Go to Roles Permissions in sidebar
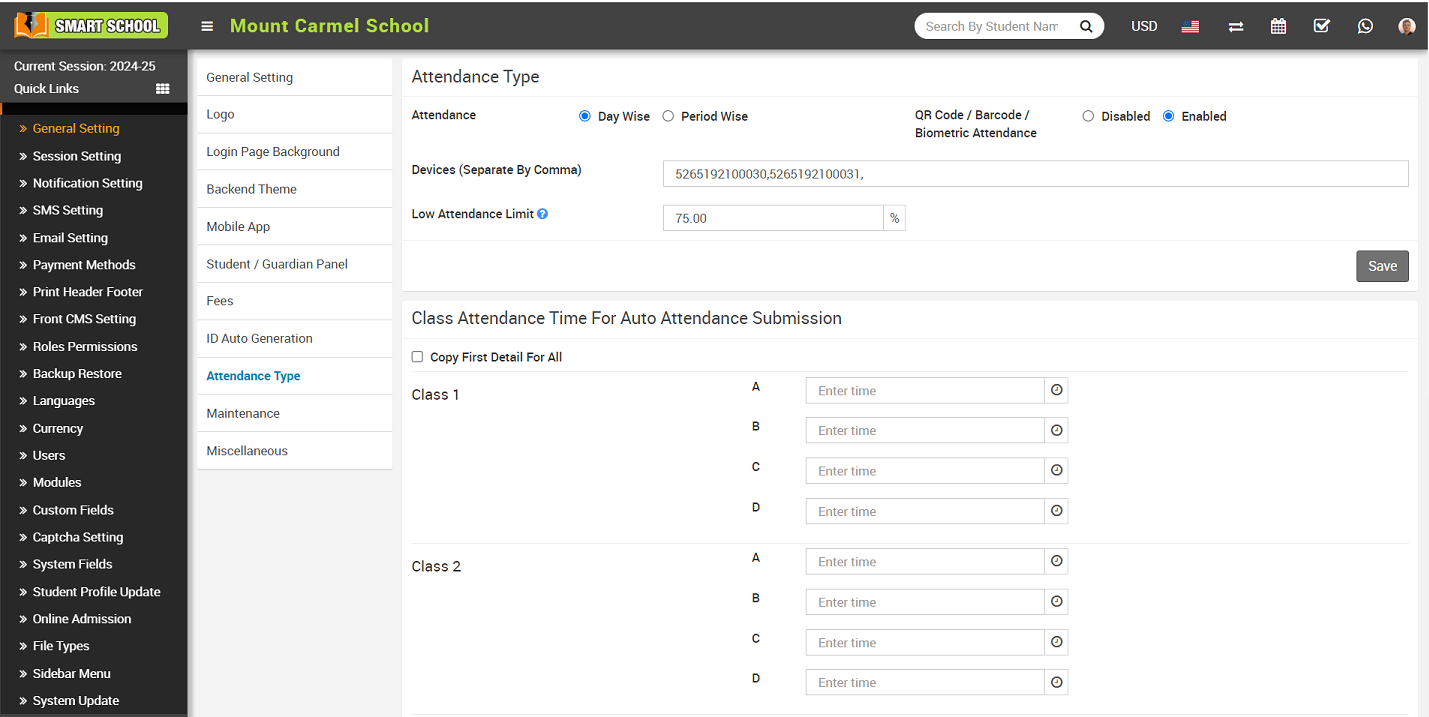Image resolution: width=1429 pixels, height=717 pixels. pyautogui.click(x=85, y=346)
